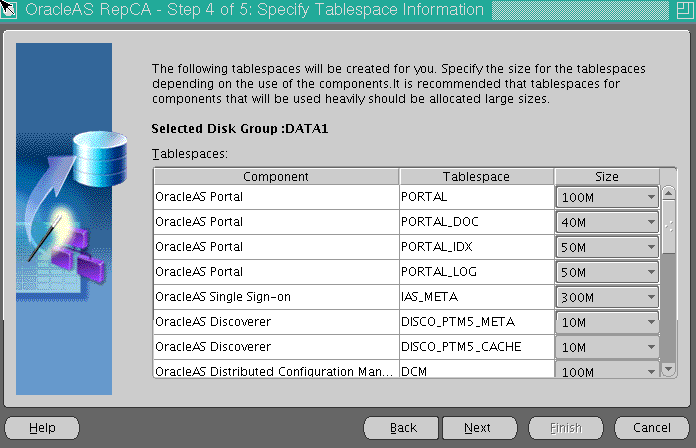Click the scroll up arrow of tablespaces table
Viewport: 696px width, 448px height.
(668, 193)
